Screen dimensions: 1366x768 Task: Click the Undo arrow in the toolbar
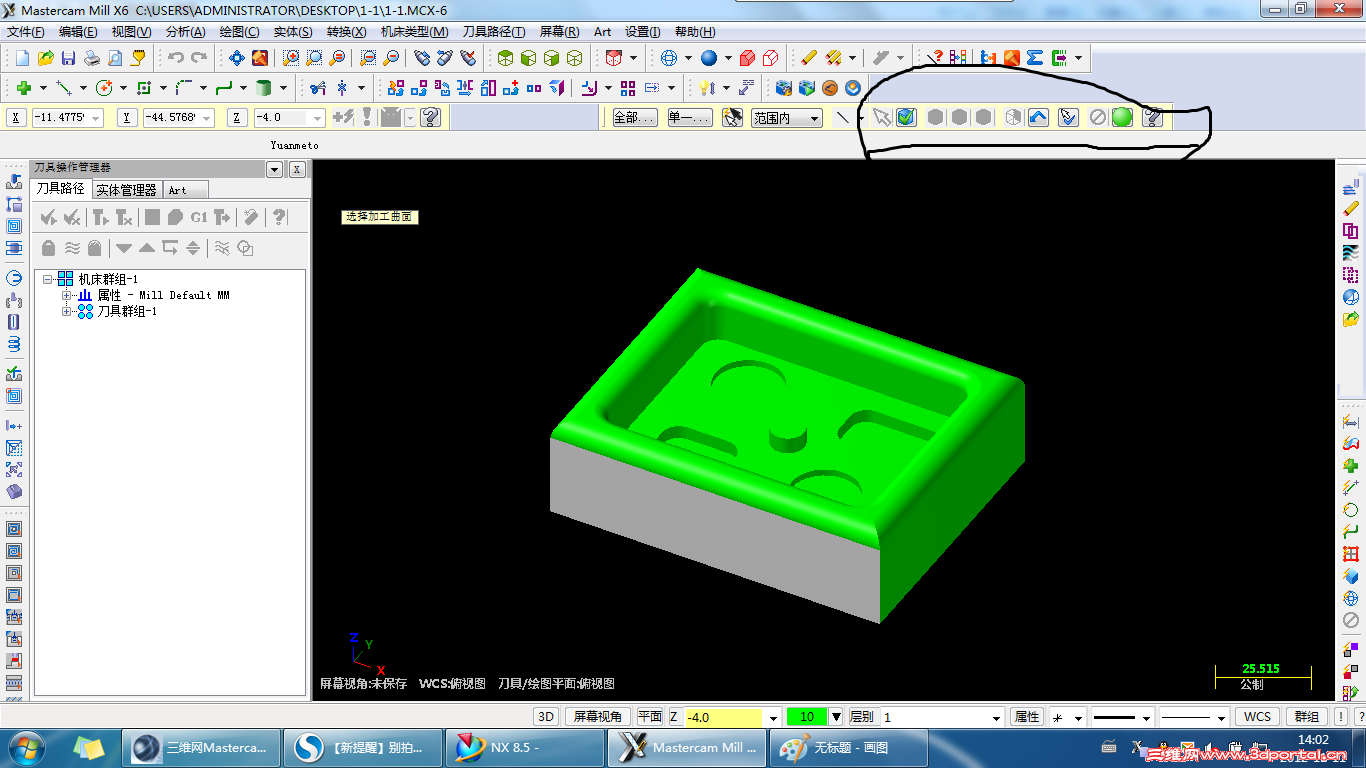[x=176, y=58]
